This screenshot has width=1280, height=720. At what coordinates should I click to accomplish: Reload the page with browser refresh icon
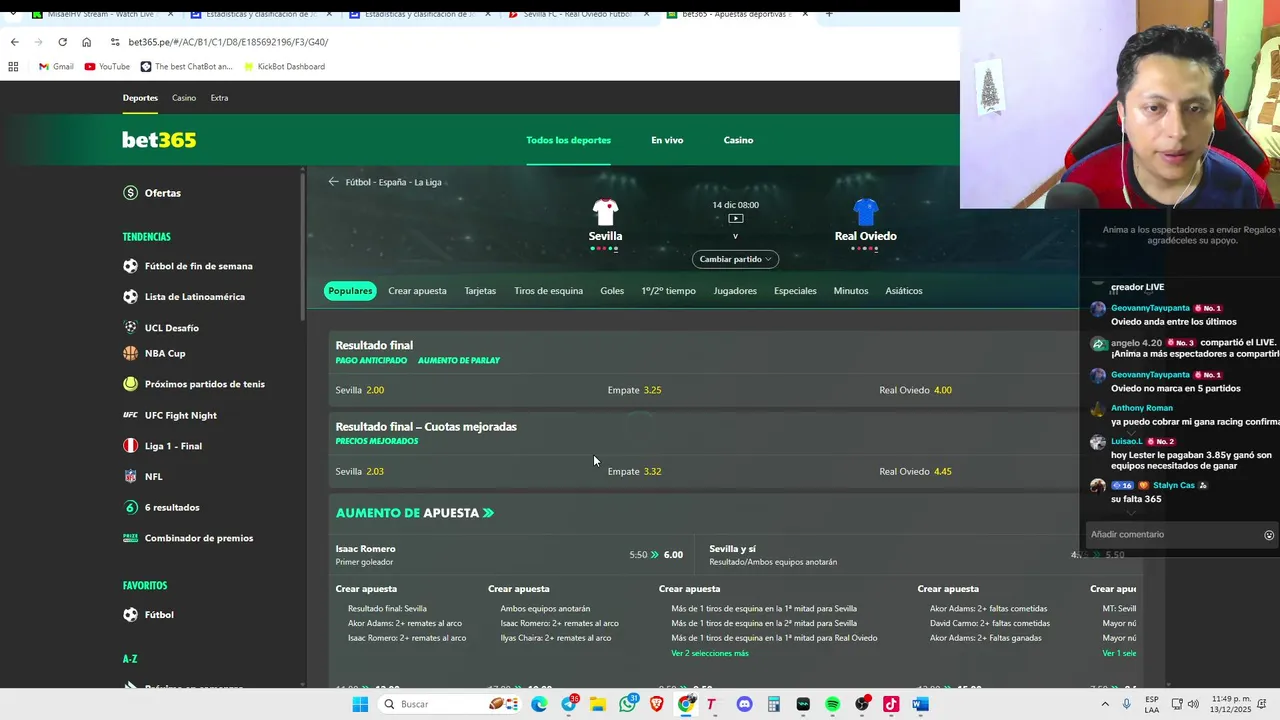point(62,42)
